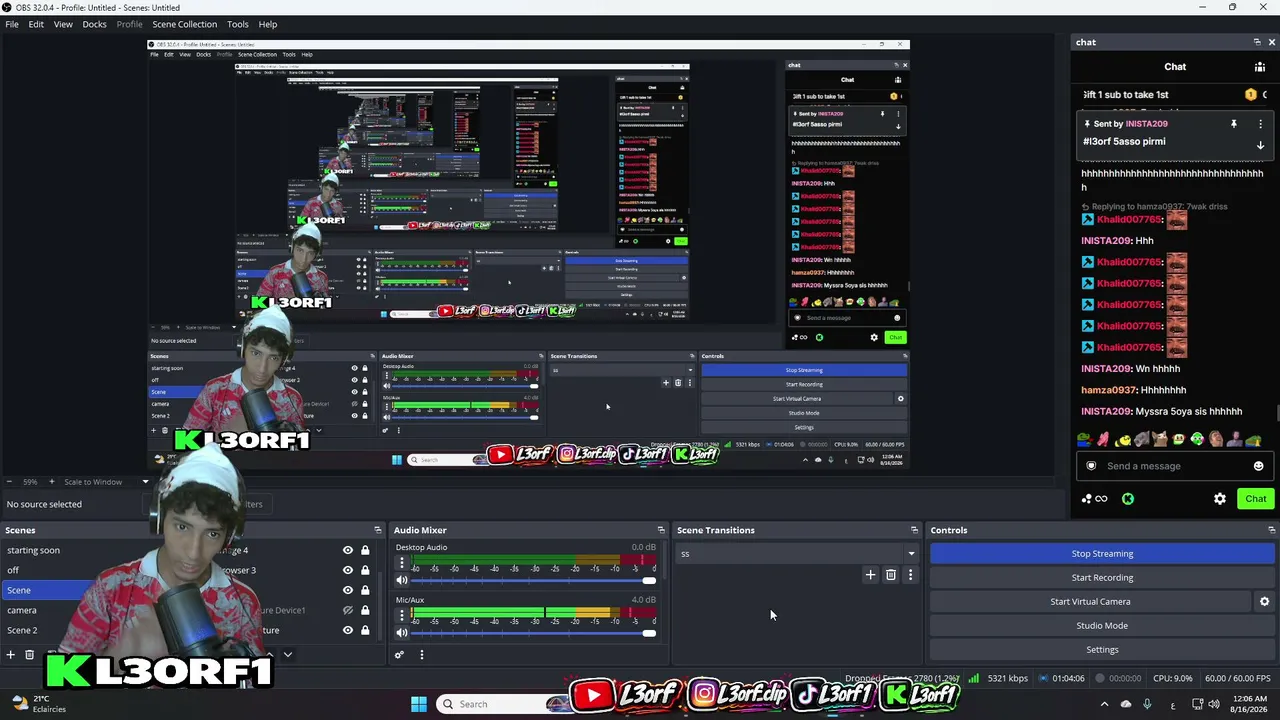Screen dimensions: 1280x720
Task: Open chat settings gear icon
Action: tap(1220, 499)
